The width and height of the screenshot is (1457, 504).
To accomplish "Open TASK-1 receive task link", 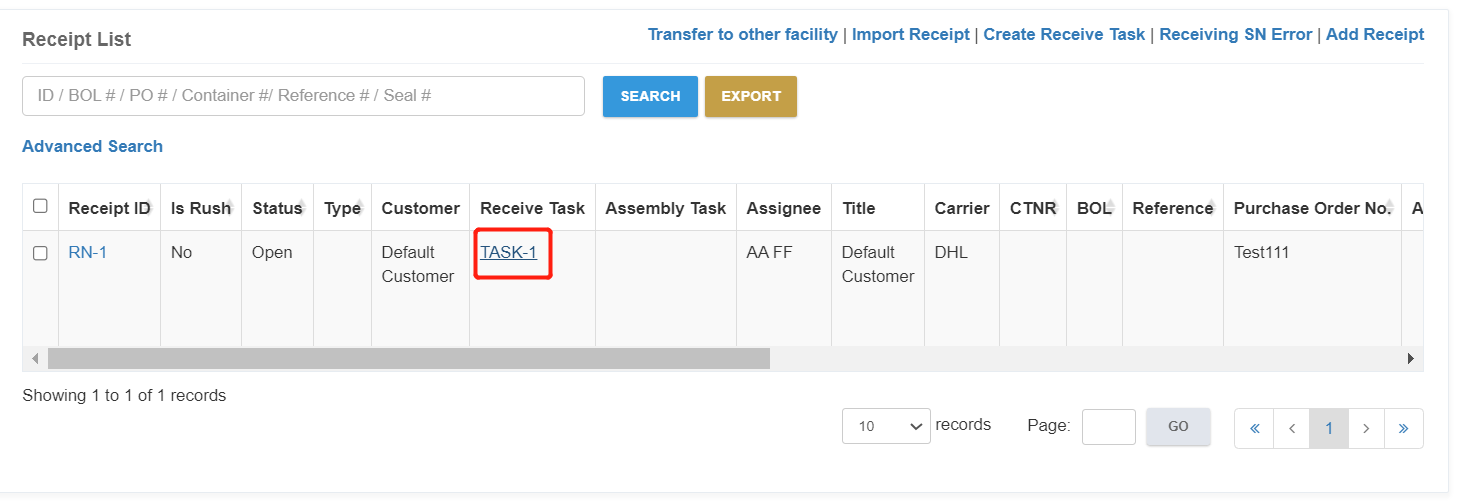I will tap(508, 252).
